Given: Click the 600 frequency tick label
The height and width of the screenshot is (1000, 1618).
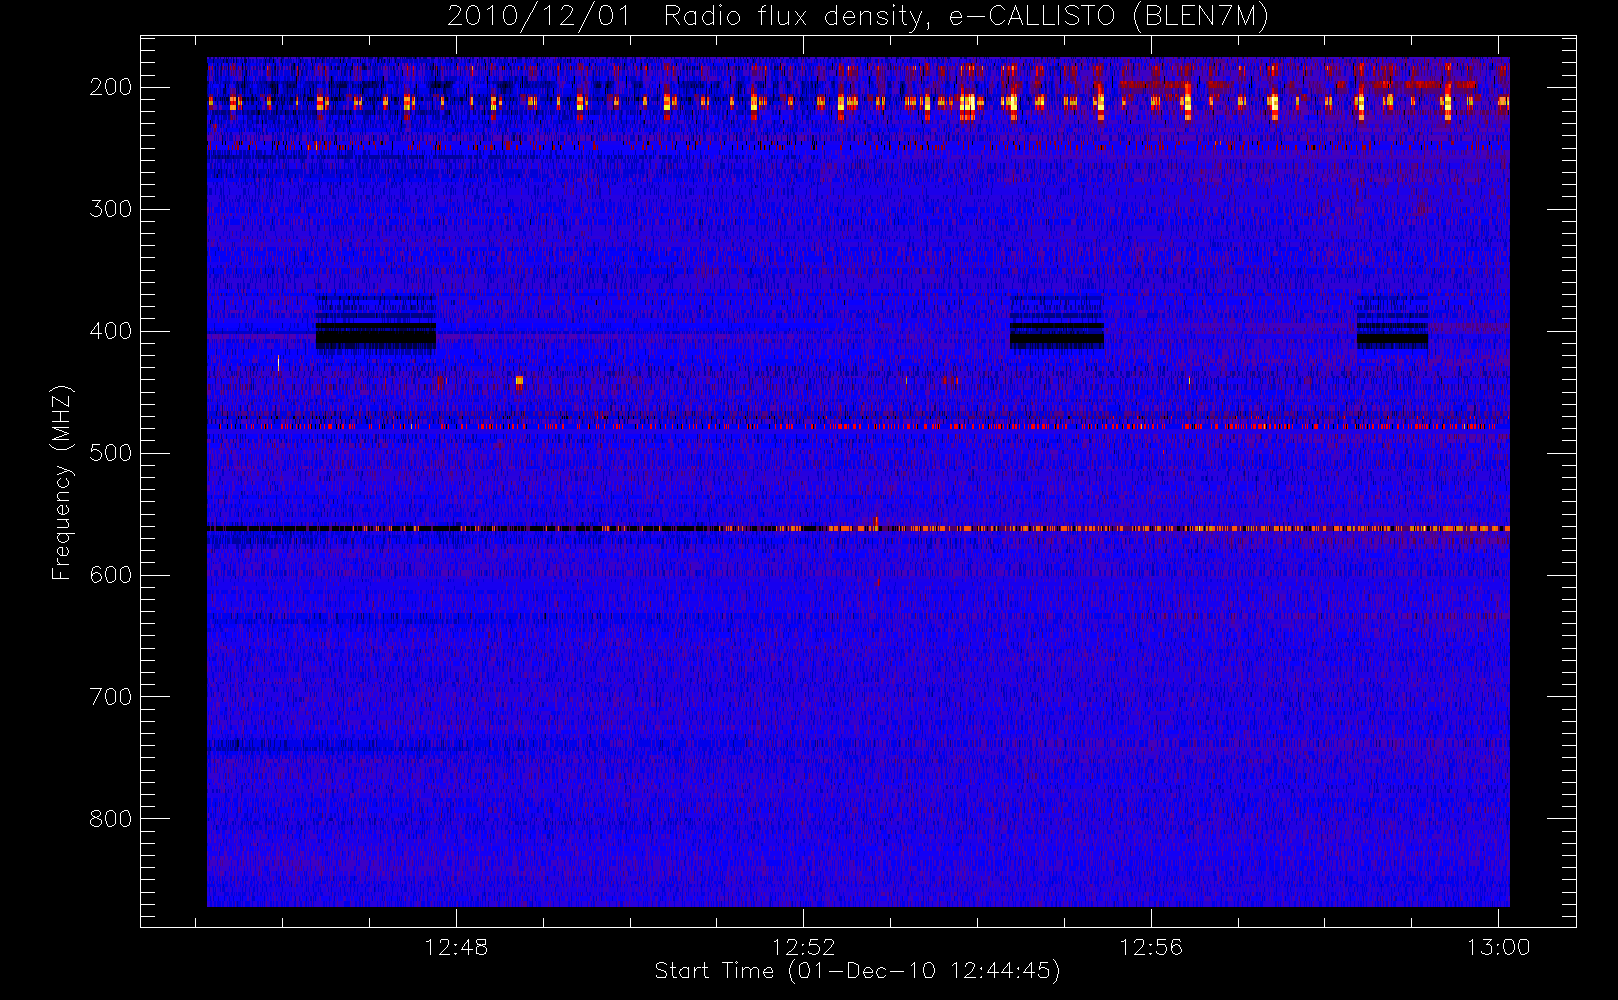Looking at the screenshot, I should click(111, 575).
